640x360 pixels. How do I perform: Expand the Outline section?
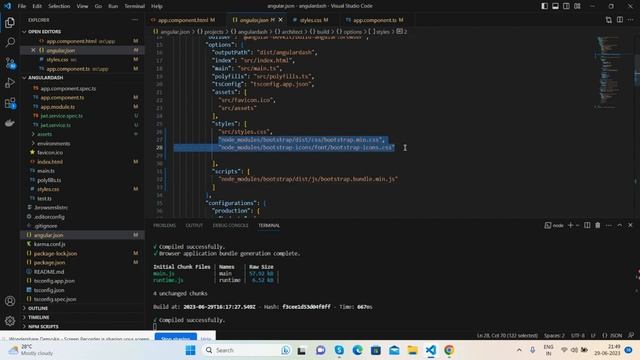point(38,308)
